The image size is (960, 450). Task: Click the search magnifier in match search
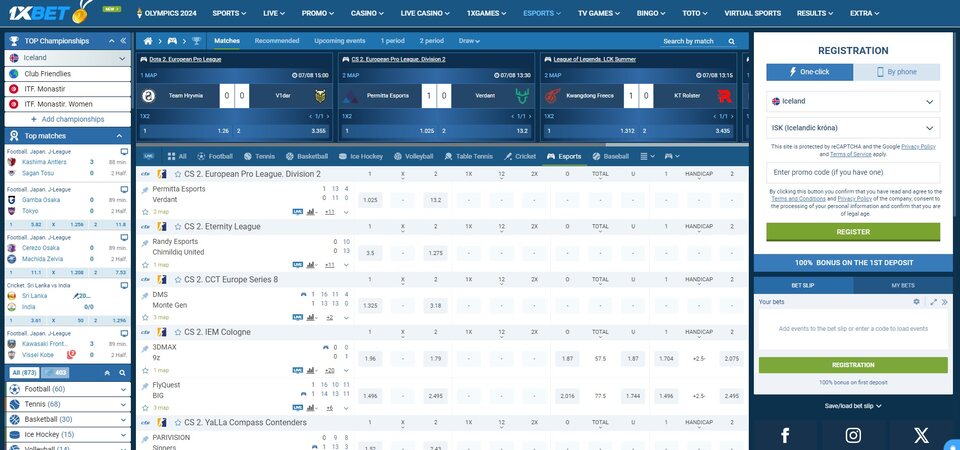731,42
